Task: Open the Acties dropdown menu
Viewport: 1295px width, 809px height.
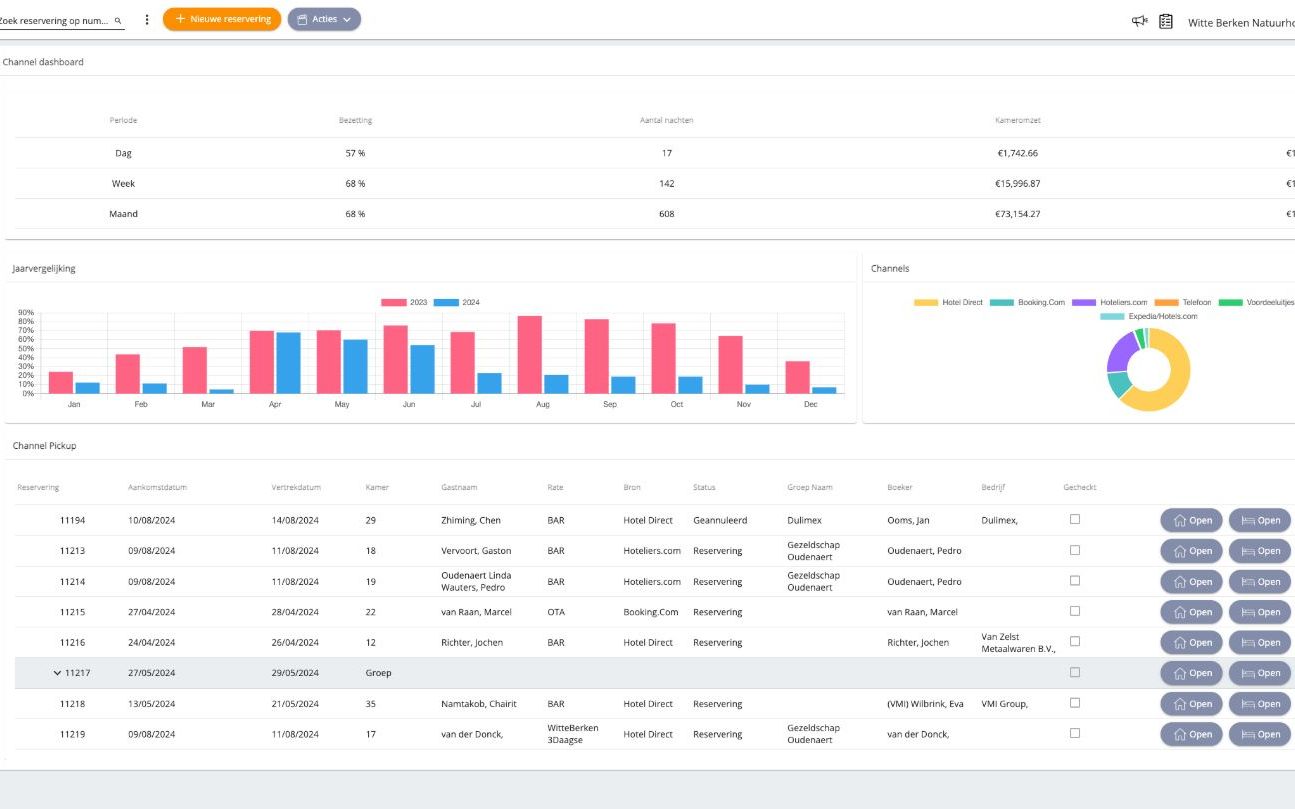Action: click(324, 19)
